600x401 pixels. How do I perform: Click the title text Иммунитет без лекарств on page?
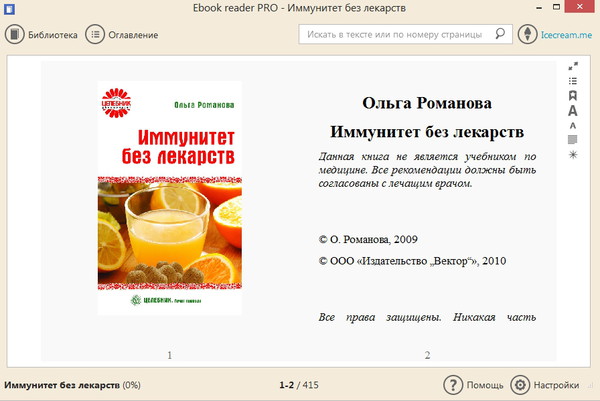(x=427, y=132)
